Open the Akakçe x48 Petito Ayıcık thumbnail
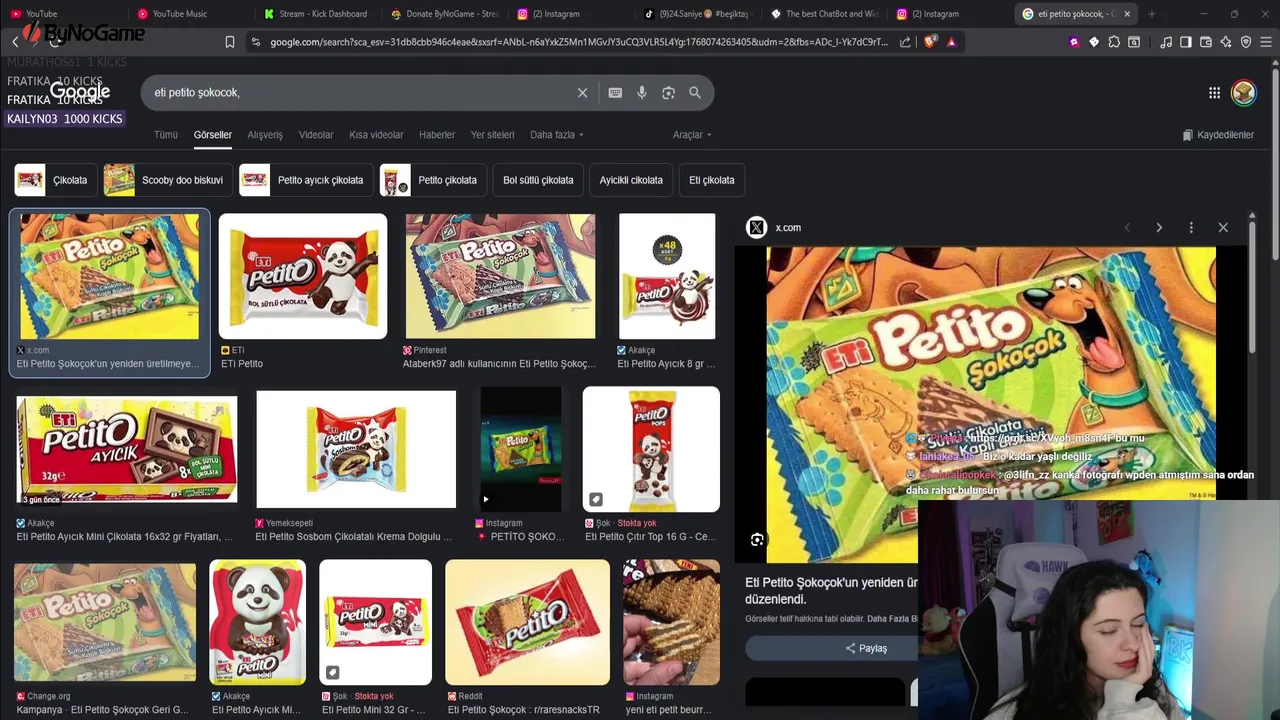Image resolution: width=1280 pixels, height=720 pixels. coord(667,276)
